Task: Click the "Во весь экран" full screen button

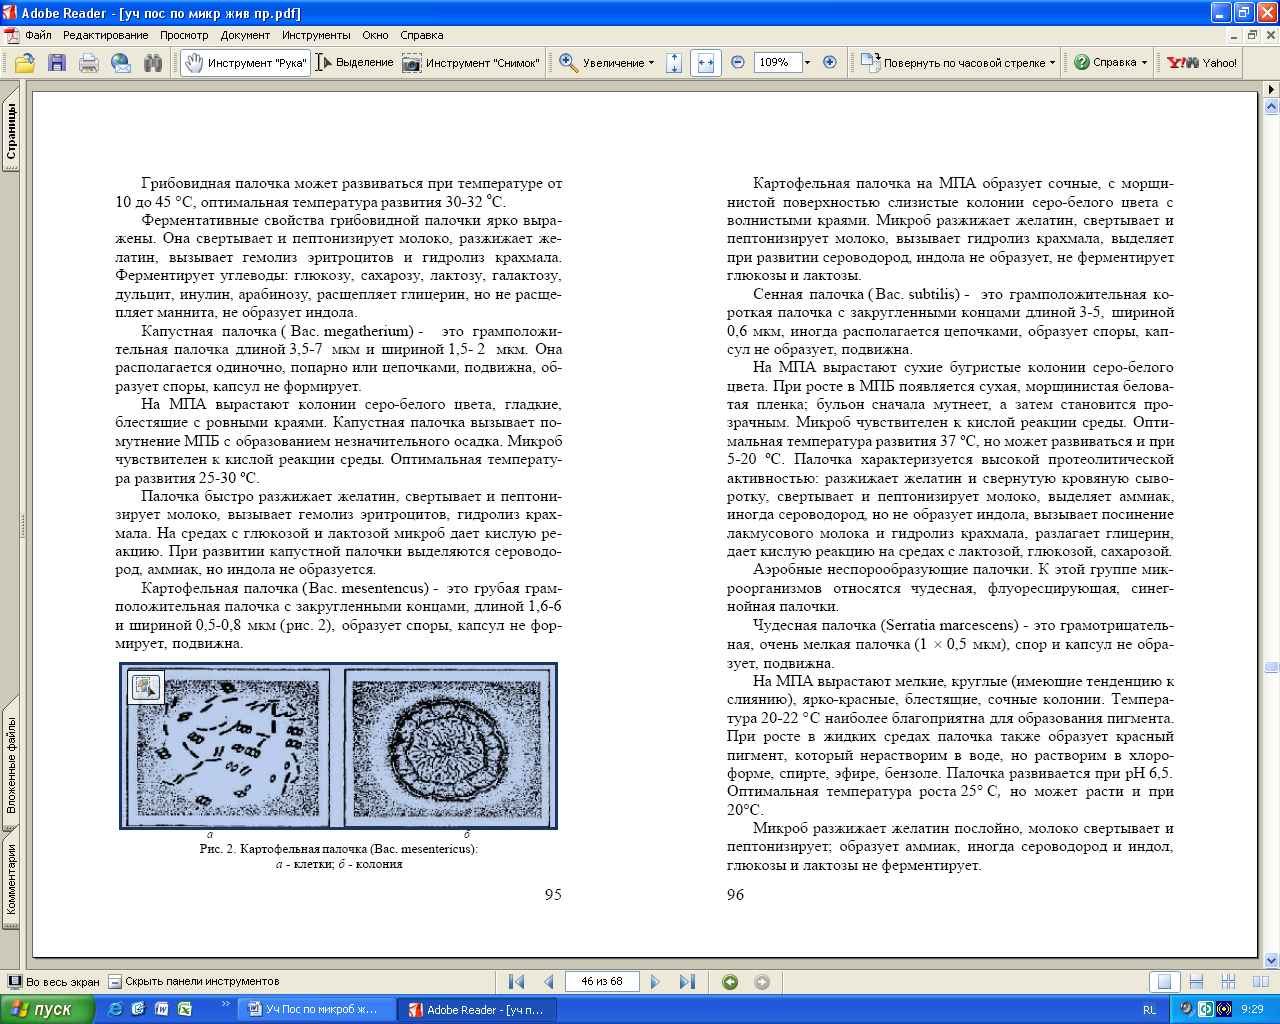Action: point(54,981)
